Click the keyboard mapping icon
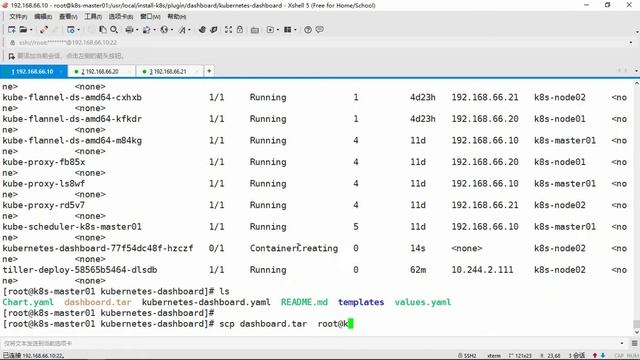640x360 pixels. click(x=255, y=30)
